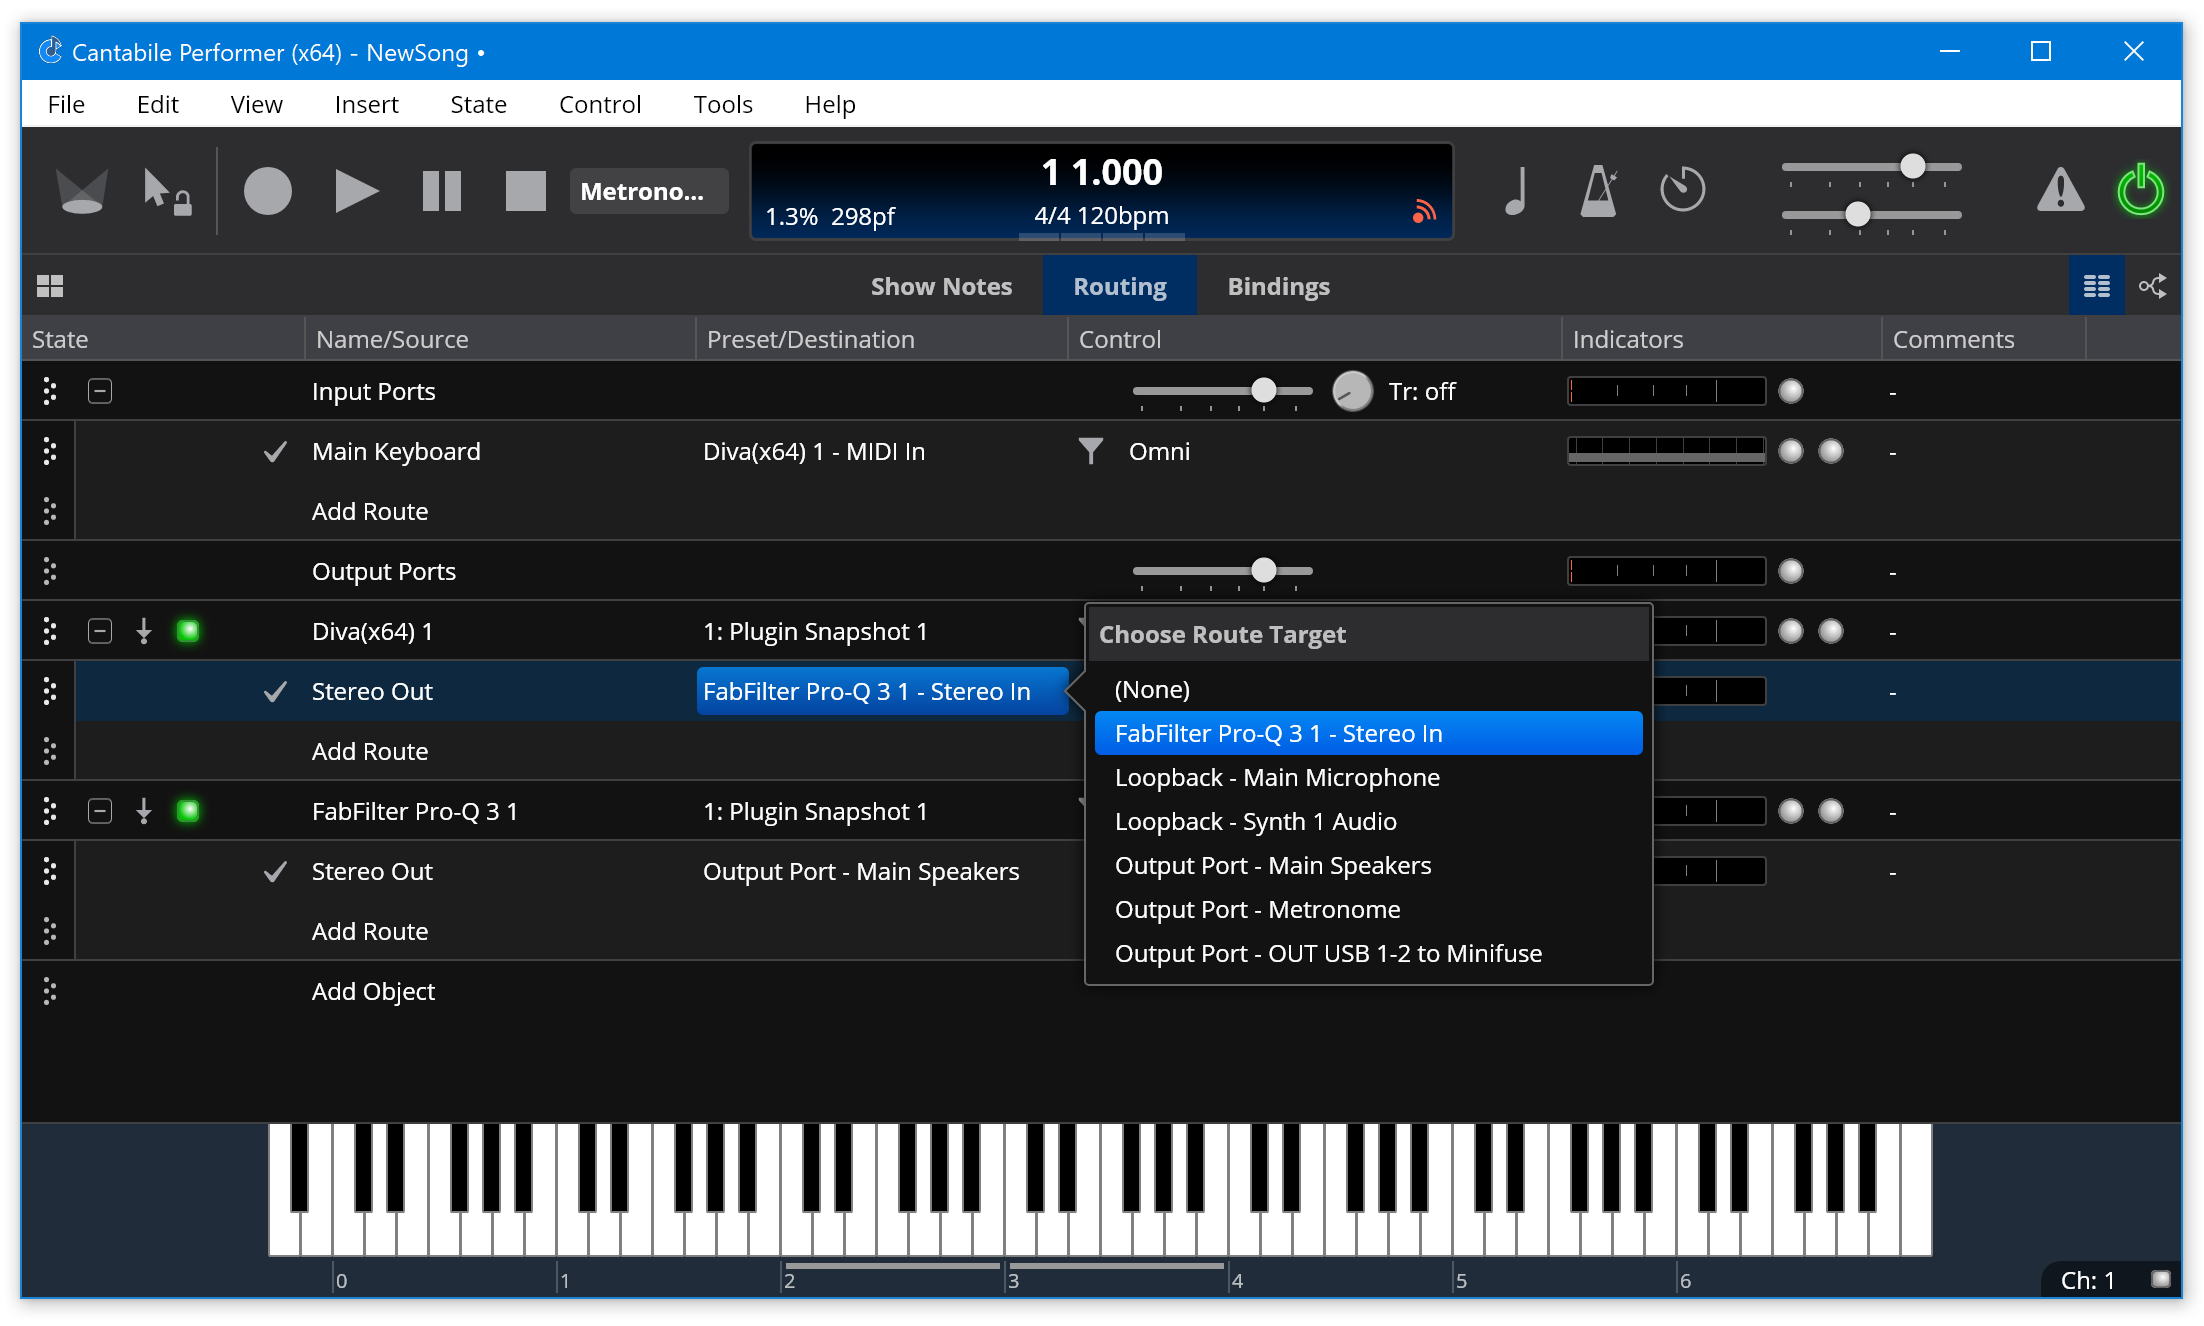Select the Routing tab

(1119, 287)
